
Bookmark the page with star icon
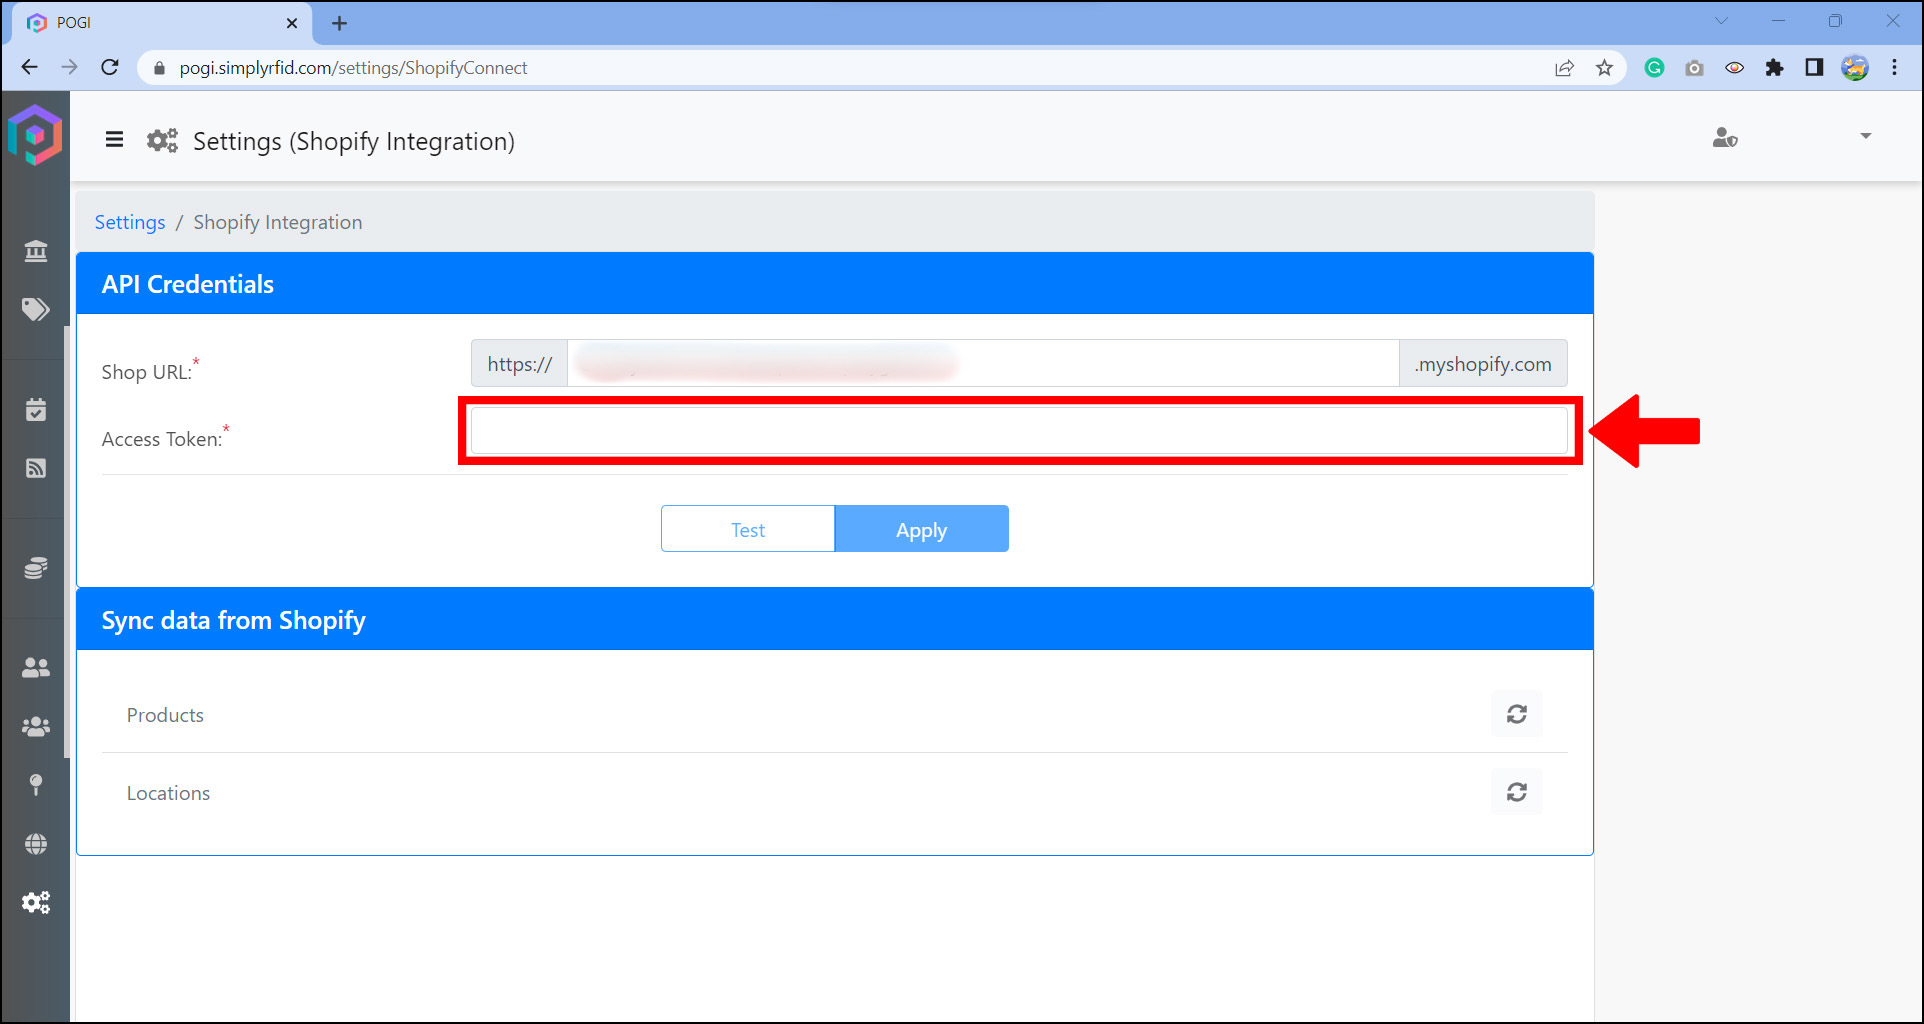click(1604, 68)
